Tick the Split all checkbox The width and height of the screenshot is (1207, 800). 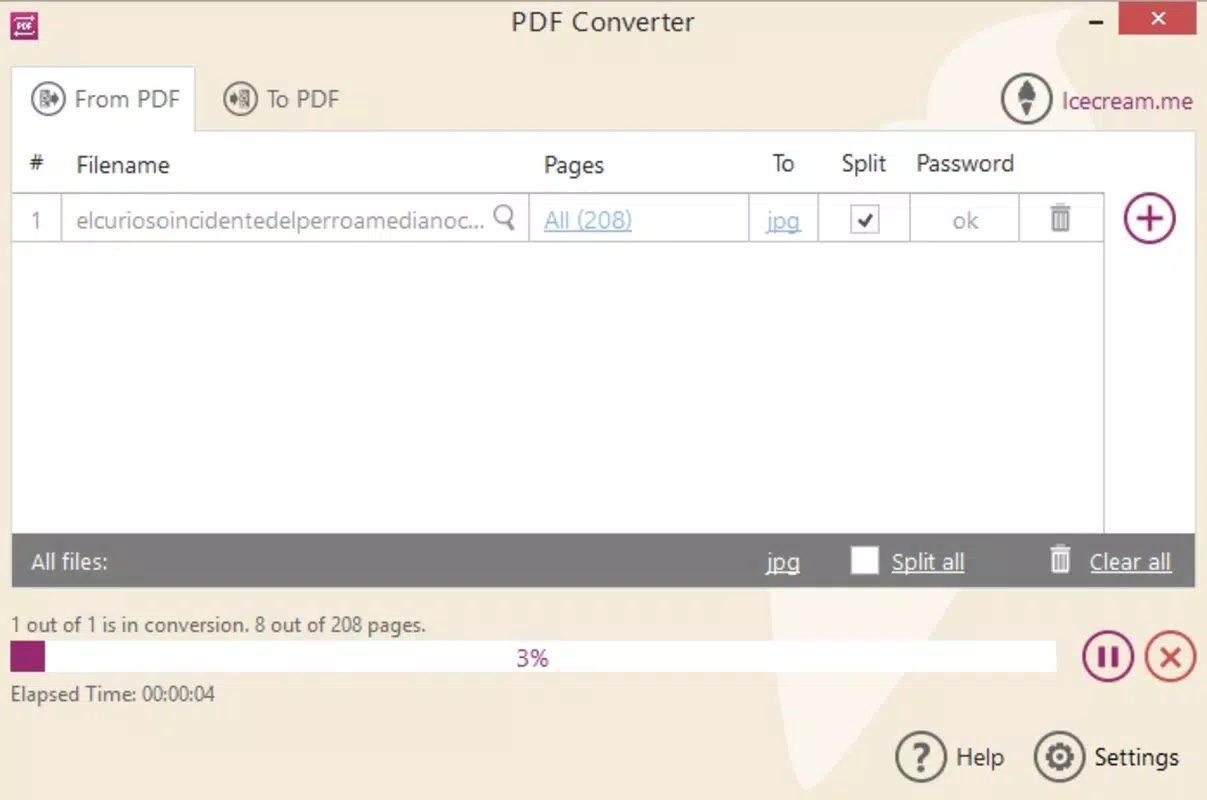pos(864,560)
